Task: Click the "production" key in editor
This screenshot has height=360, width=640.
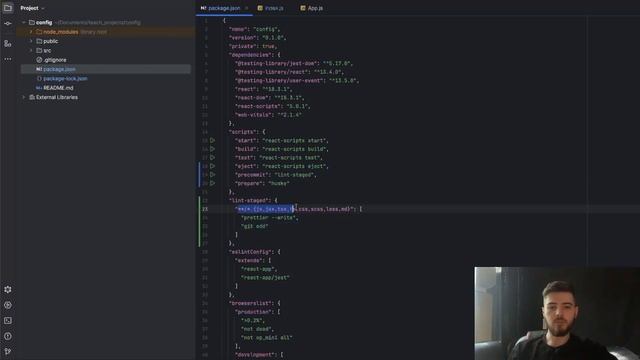Action: (x=254, y=312)
